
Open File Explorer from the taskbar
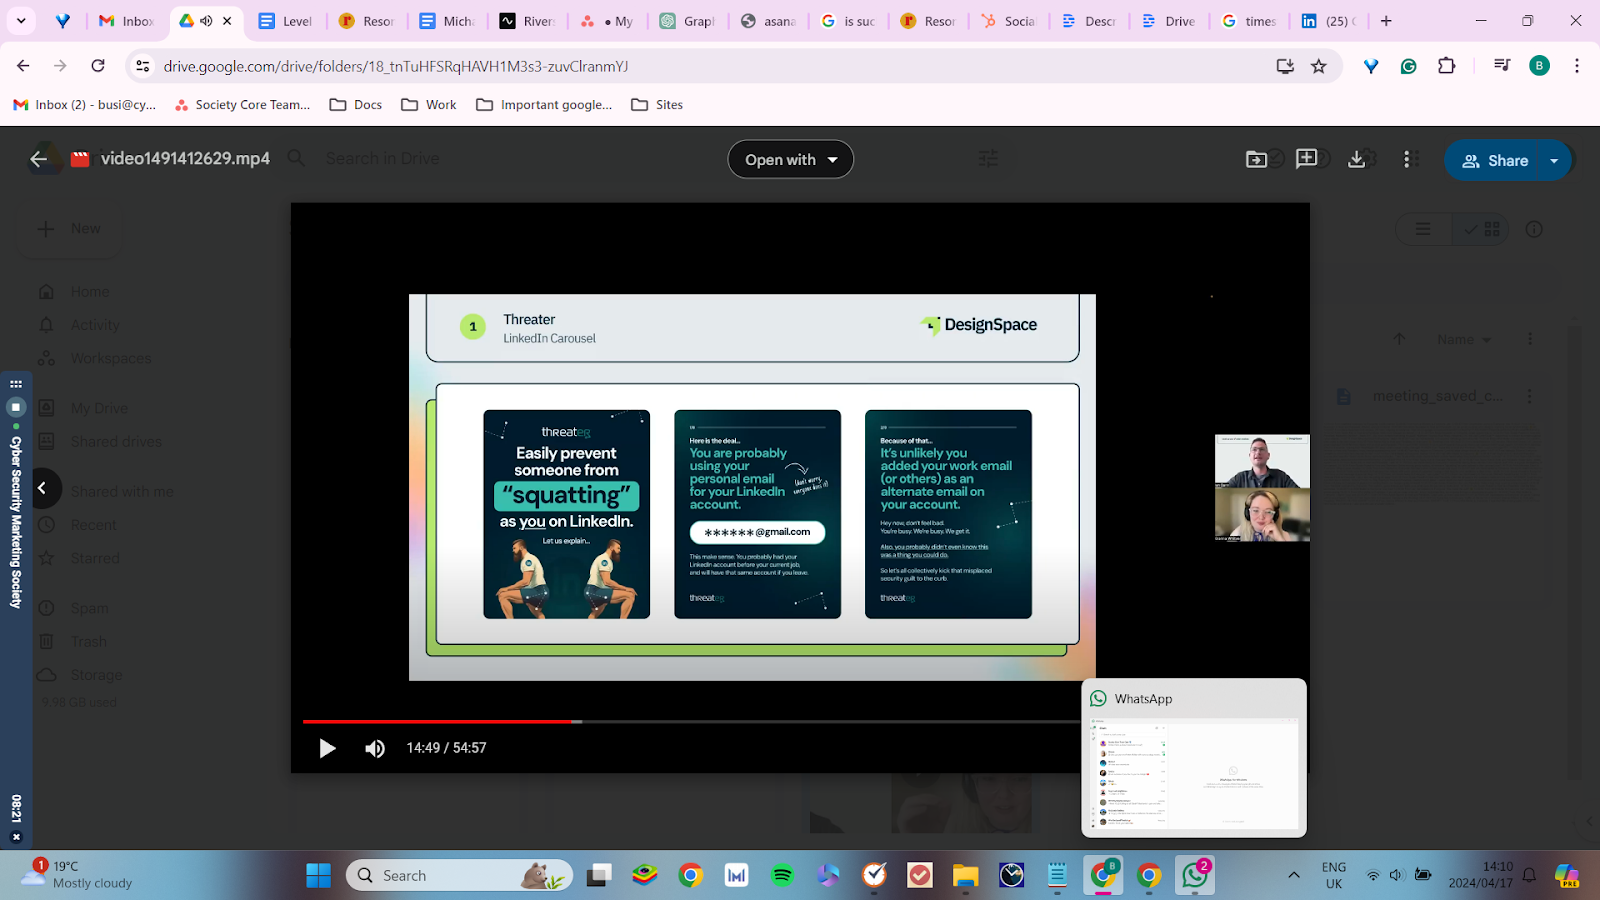point(965,876)
